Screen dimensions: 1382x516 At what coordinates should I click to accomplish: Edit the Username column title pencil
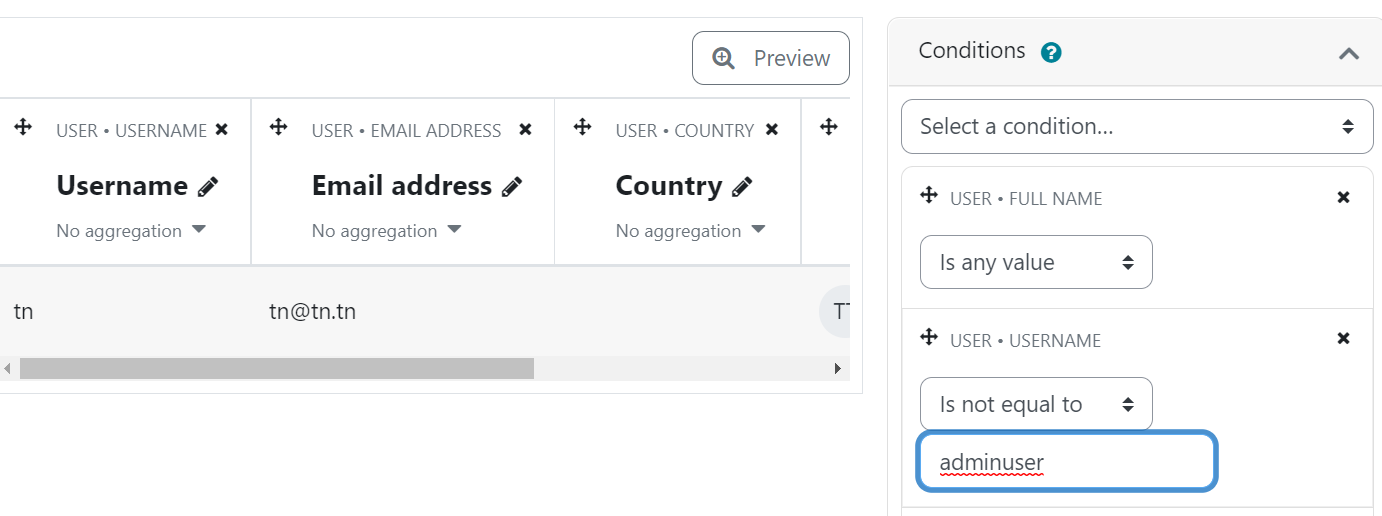tap(208, 186)
